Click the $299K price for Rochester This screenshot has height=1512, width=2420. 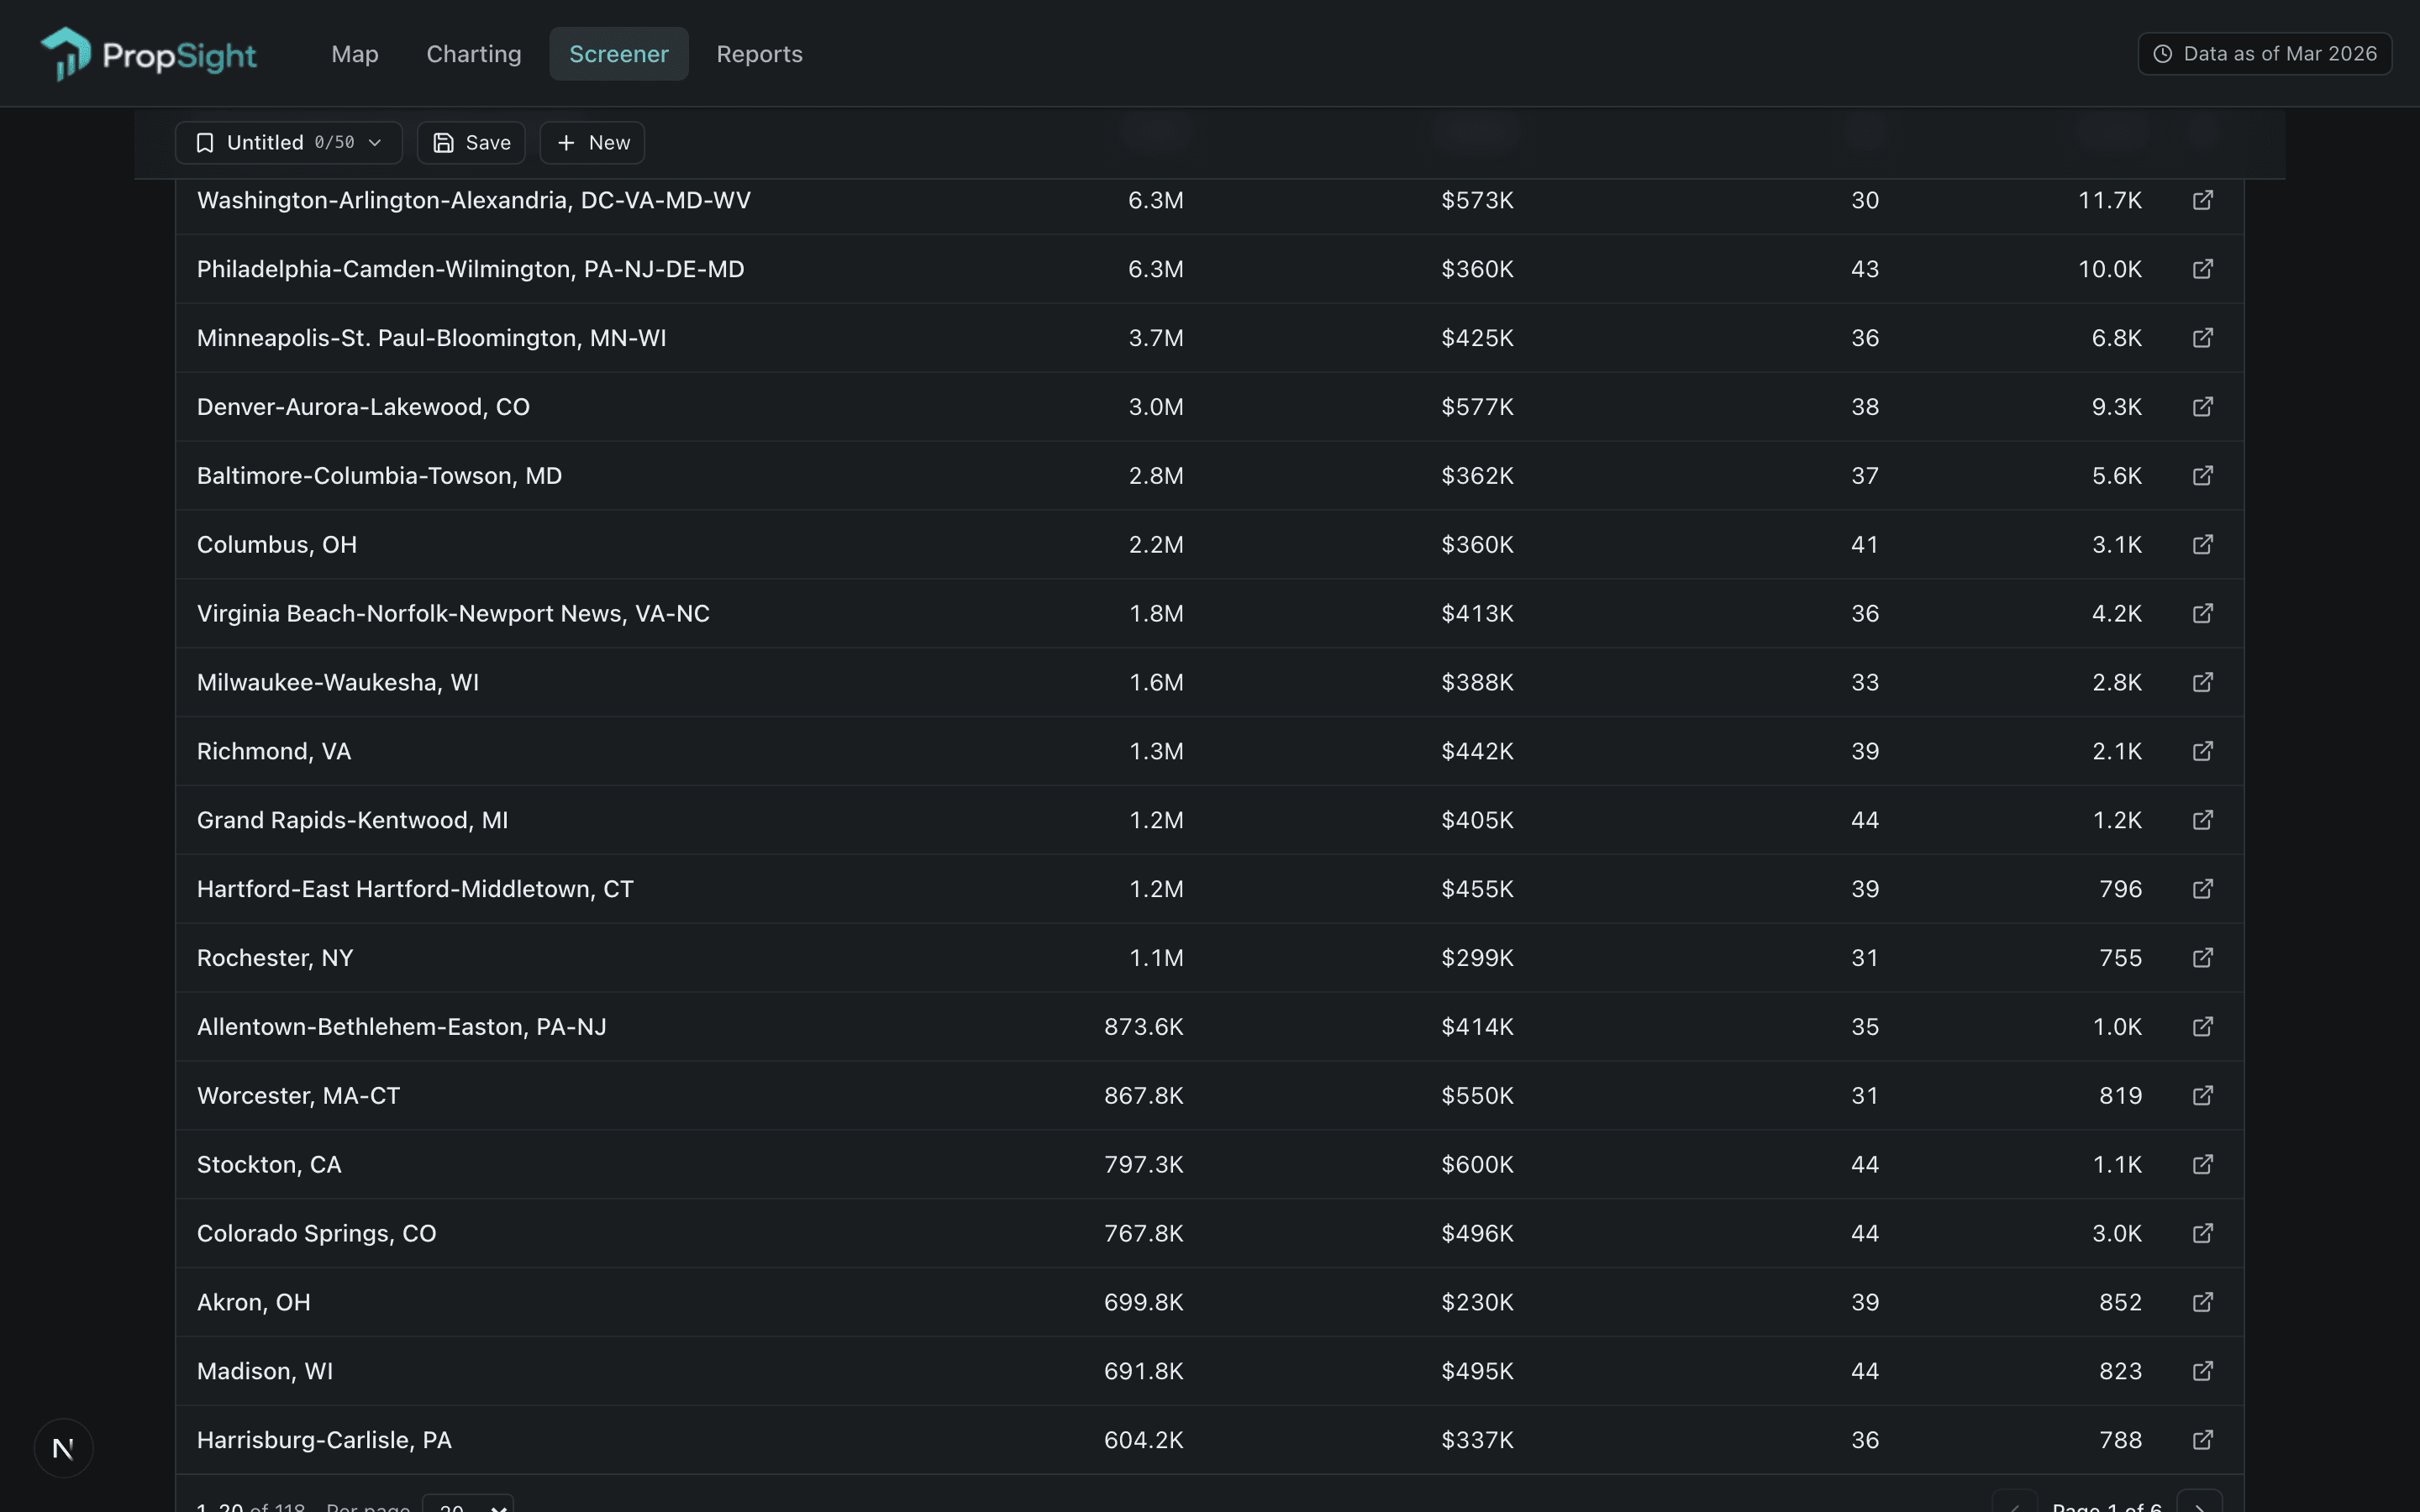coord(1477,958)
